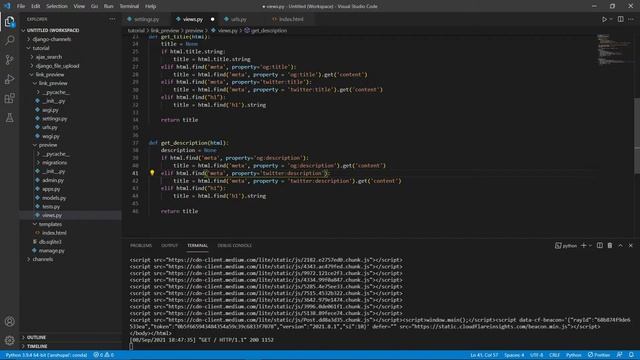
Task: Open the Terminal menu
Action: [129, 6]
